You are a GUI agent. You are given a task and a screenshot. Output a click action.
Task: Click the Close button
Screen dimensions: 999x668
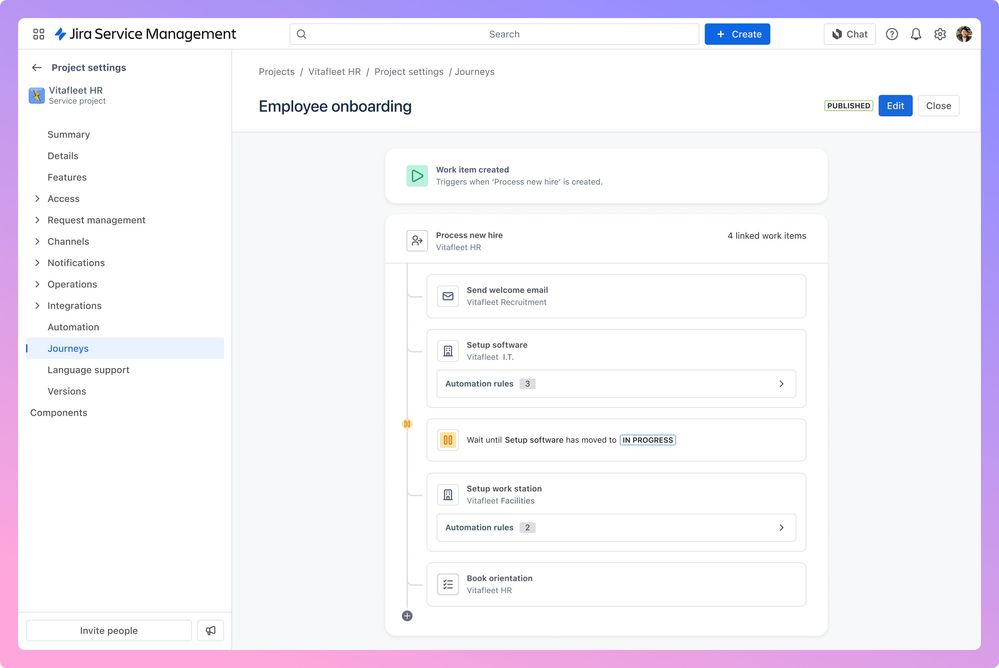pos(938,106)
